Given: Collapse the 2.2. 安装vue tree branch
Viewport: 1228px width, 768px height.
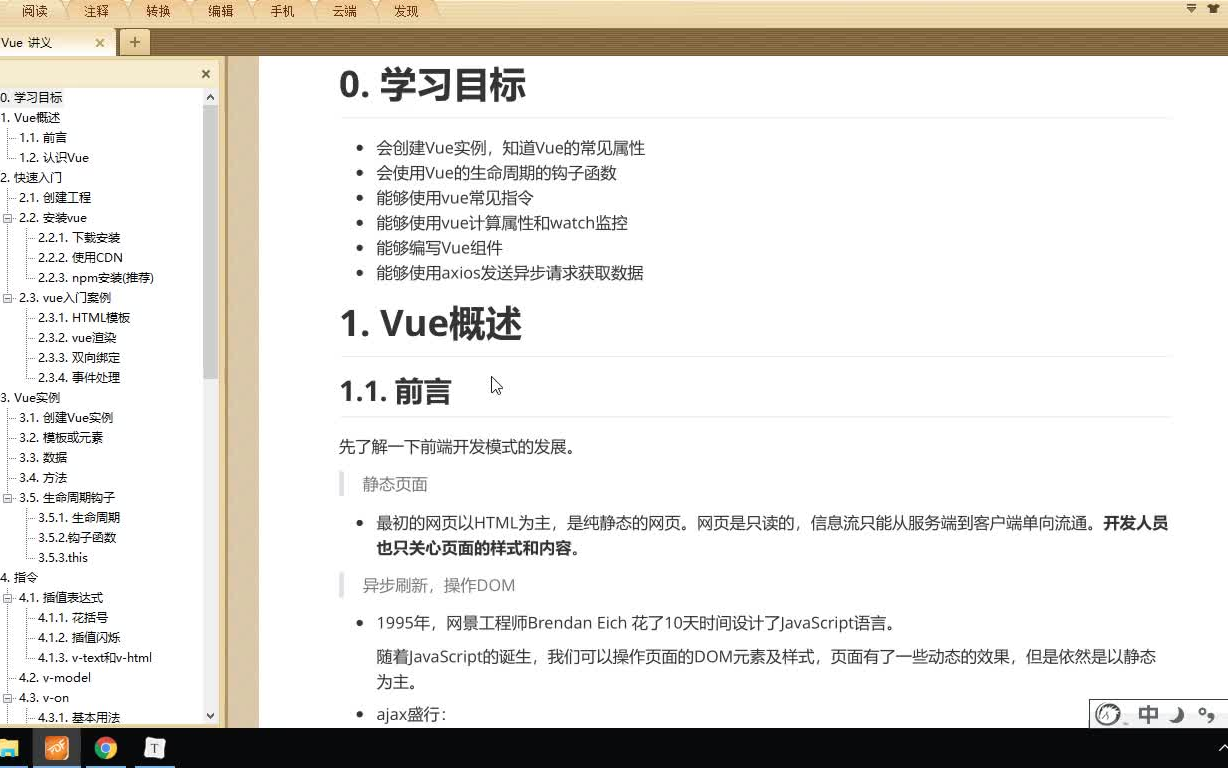Looking at the screenshot, I should point(8,217).
